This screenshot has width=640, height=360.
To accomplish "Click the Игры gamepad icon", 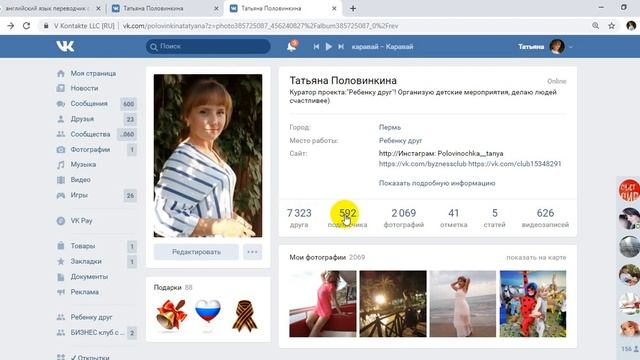I will click(x=61, y=195).
